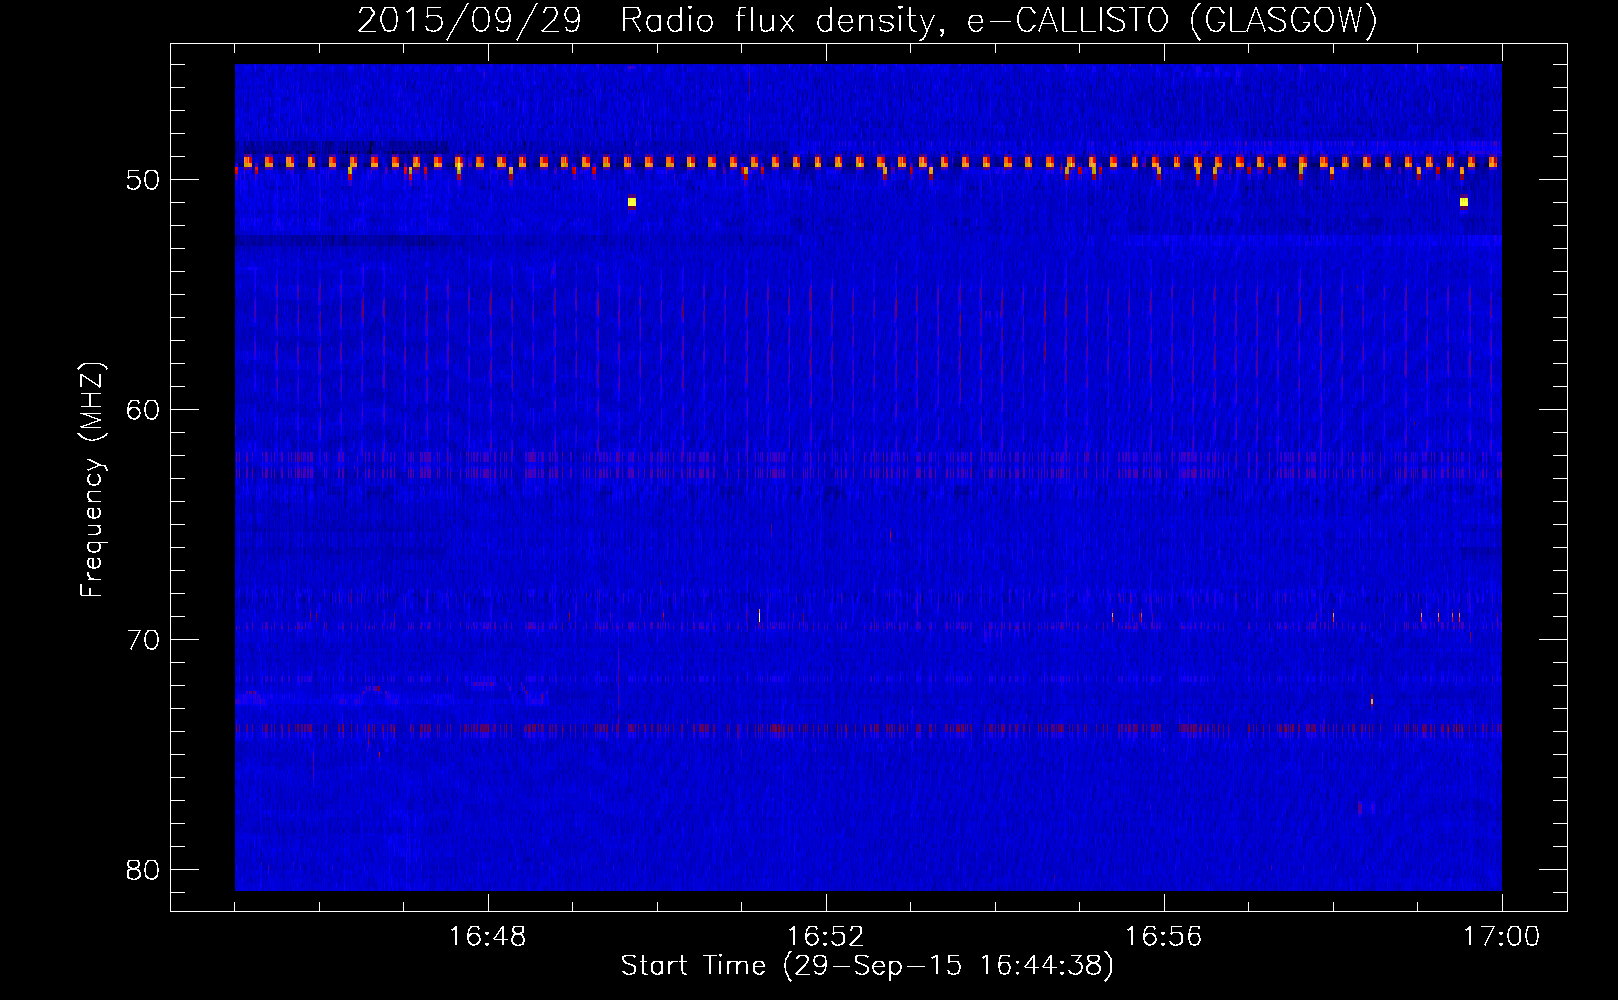Click the 17:00 time tick label
This screenshot has width=1618, height=1000.
coord(1501,937)
